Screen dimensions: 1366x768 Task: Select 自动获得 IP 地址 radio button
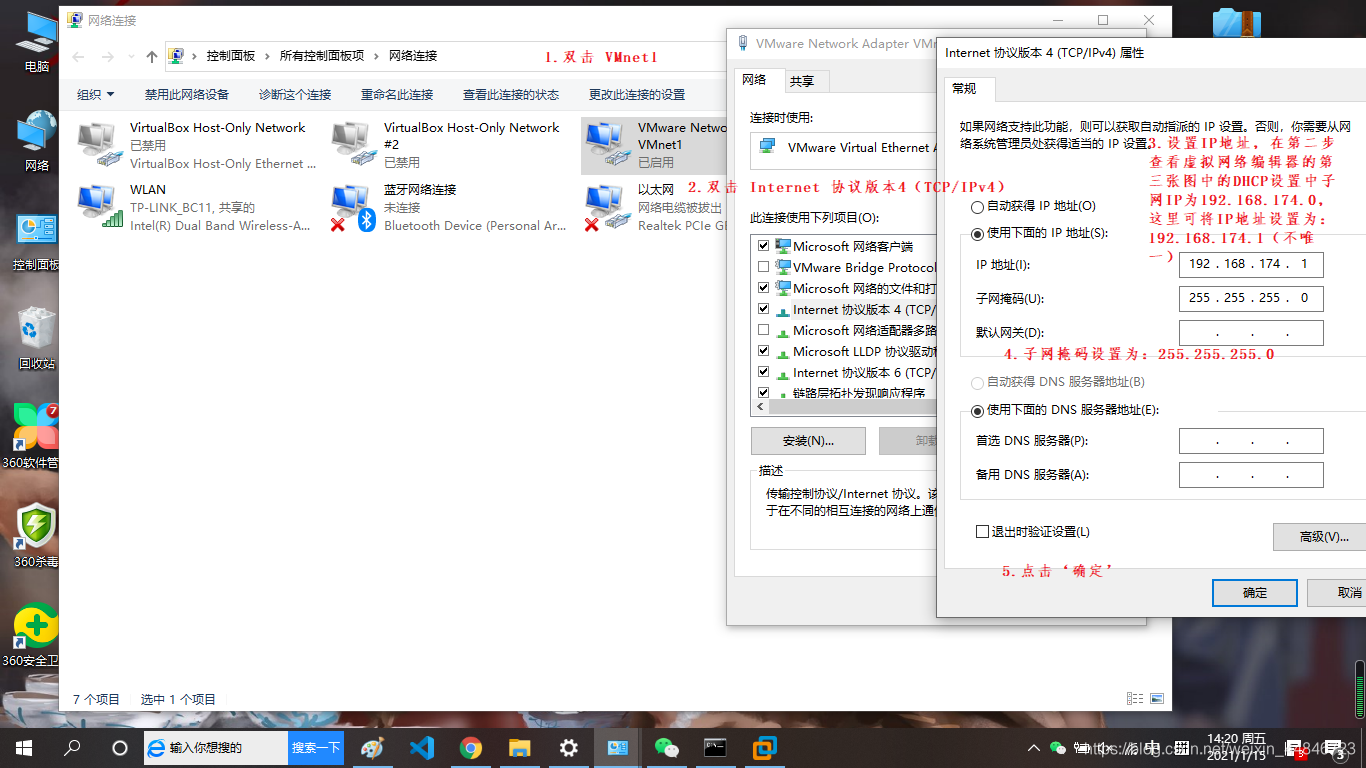(x=977, y=206)
